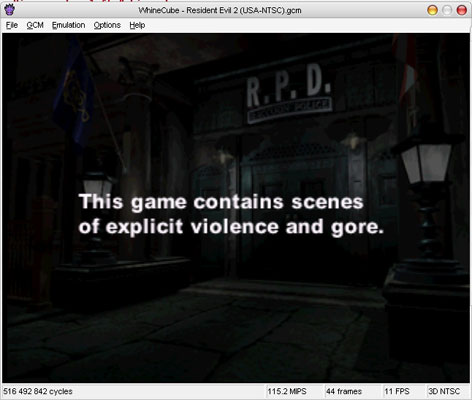Click the grey maximize button in title bar
Image resolution: width=472 pixels, height=400 pixels.
[447, 10]
